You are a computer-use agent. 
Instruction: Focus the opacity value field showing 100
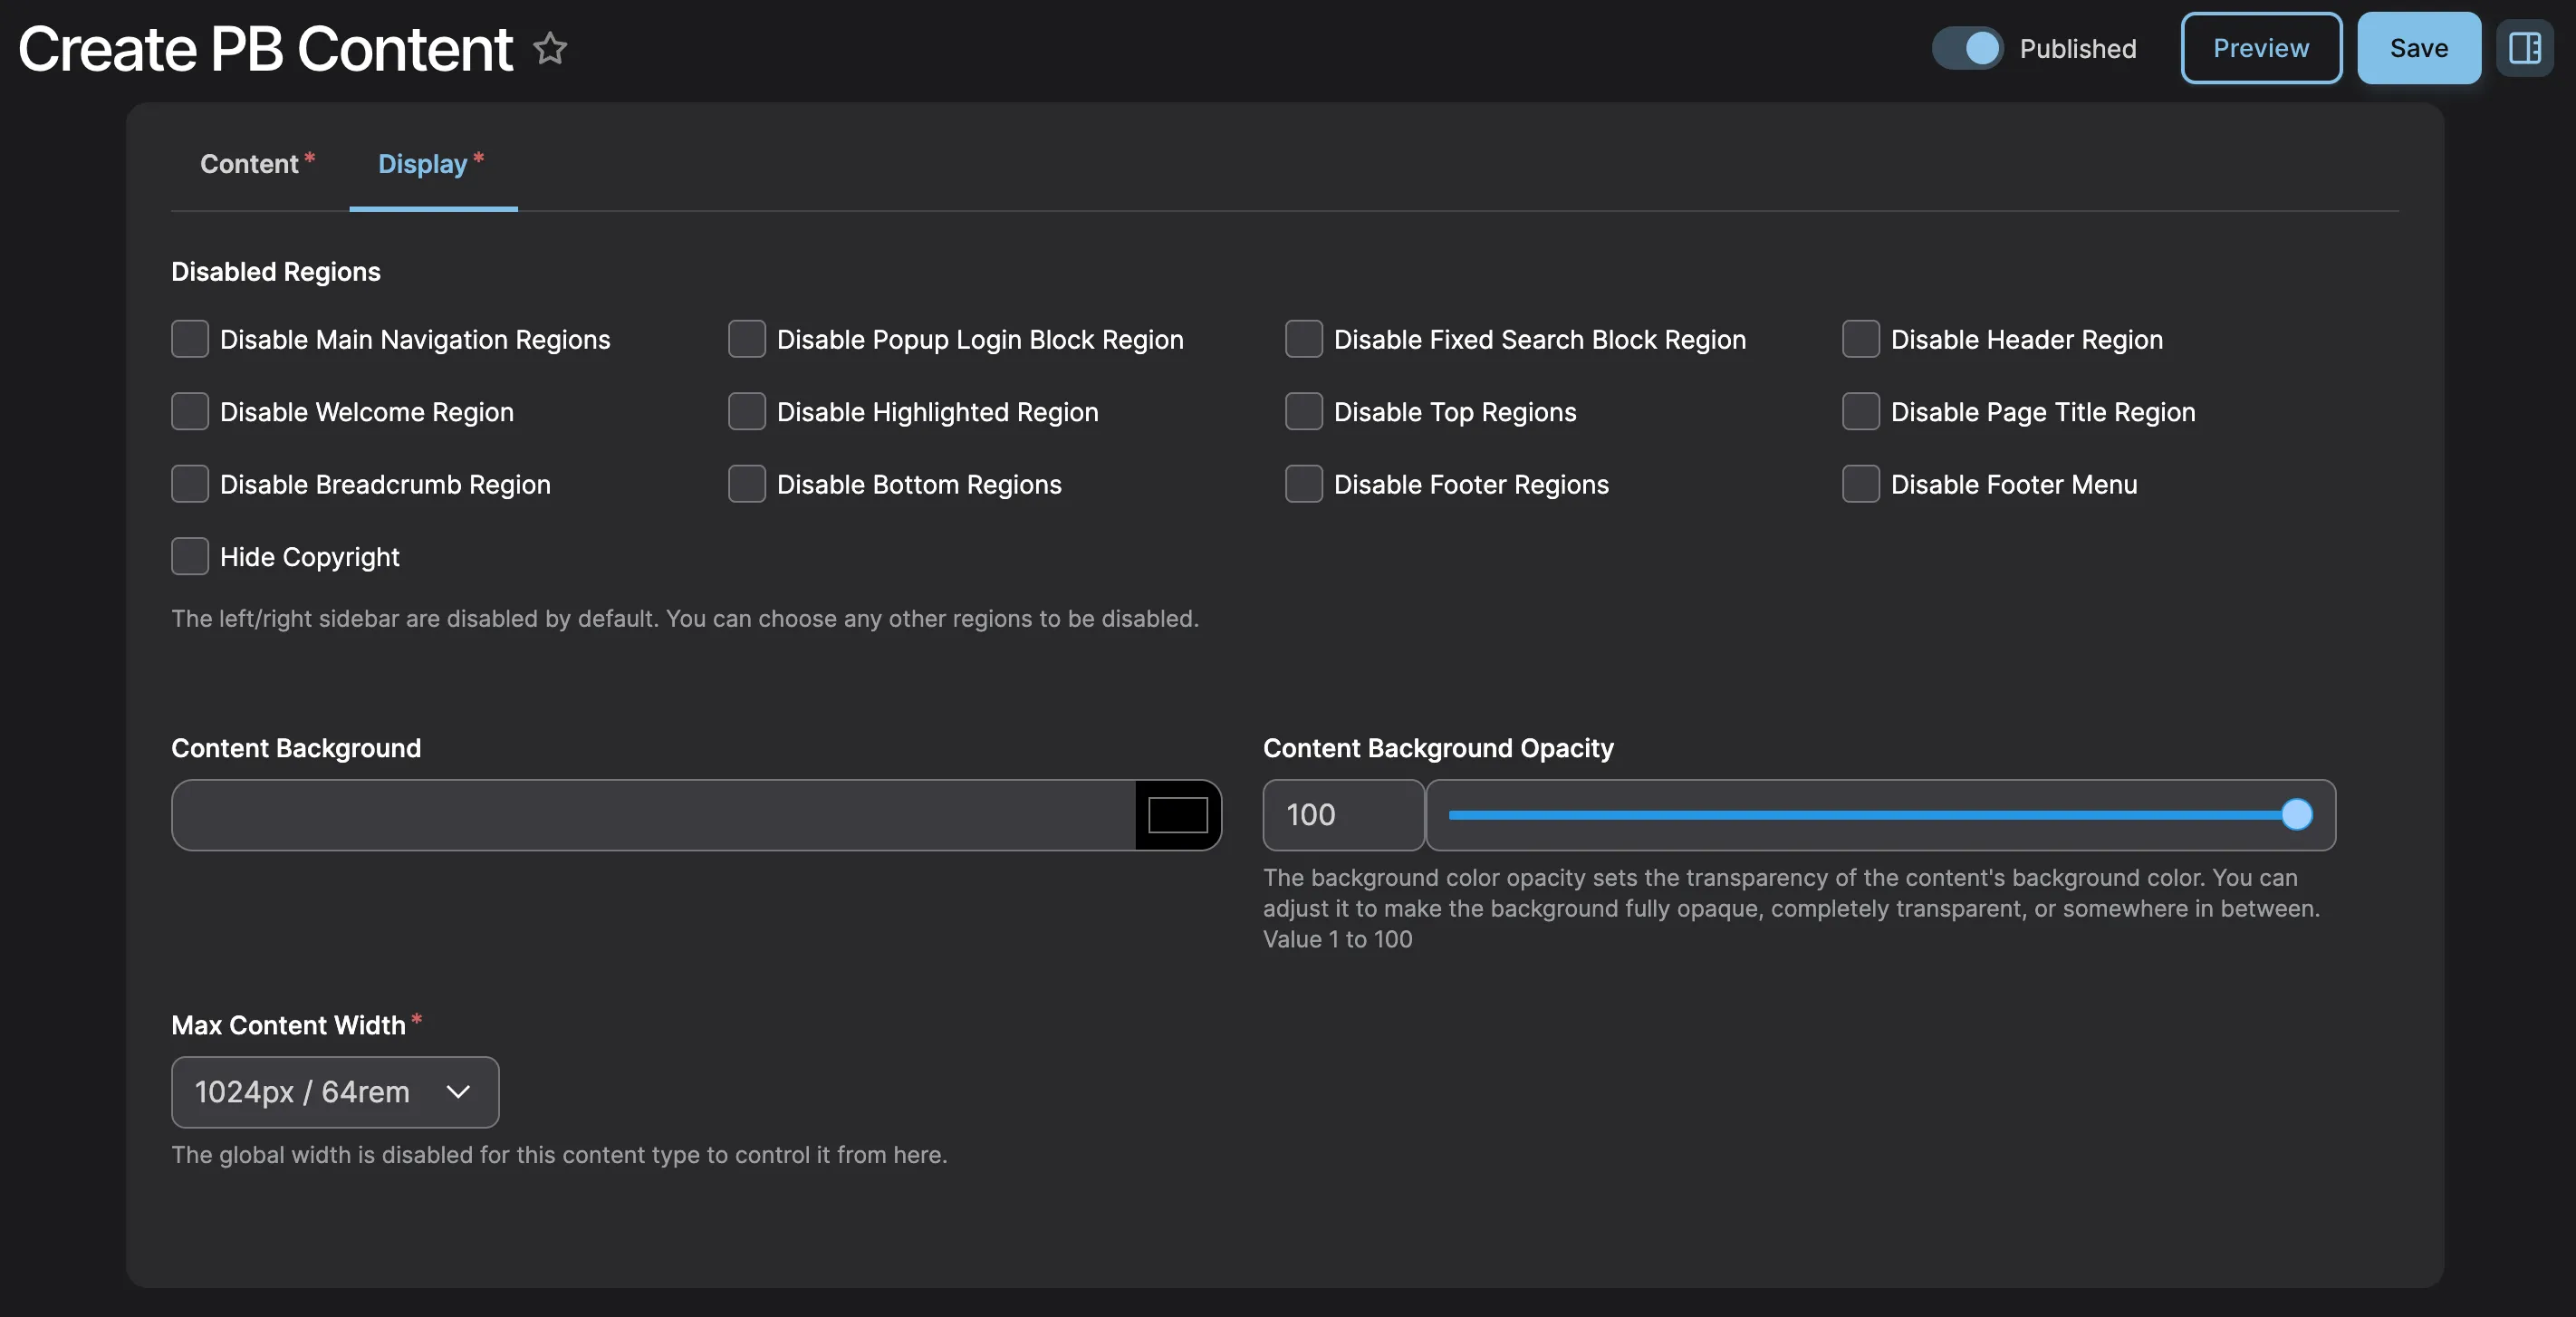pos(1342,814)
